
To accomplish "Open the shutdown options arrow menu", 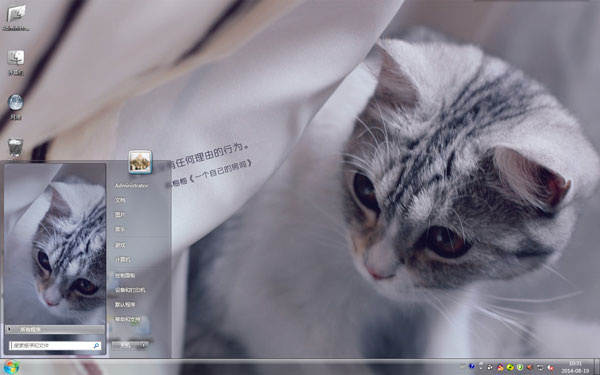I will click(143, 346).
